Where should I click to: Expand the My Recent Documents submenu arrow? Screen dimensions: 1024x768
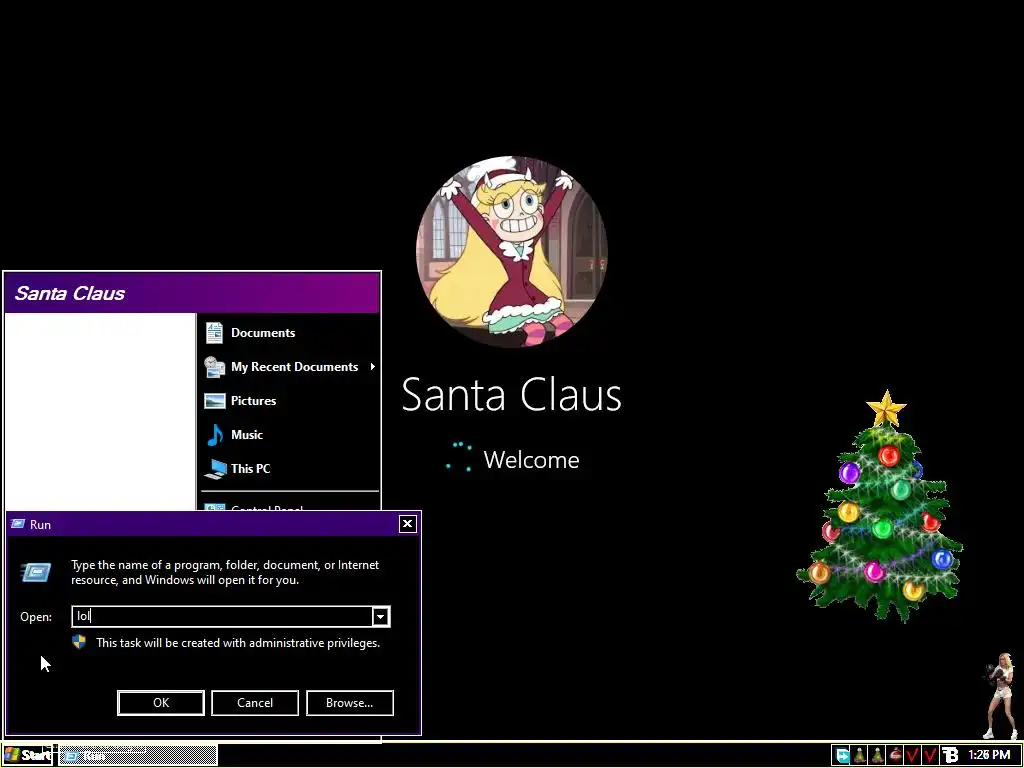coord(372,367)
